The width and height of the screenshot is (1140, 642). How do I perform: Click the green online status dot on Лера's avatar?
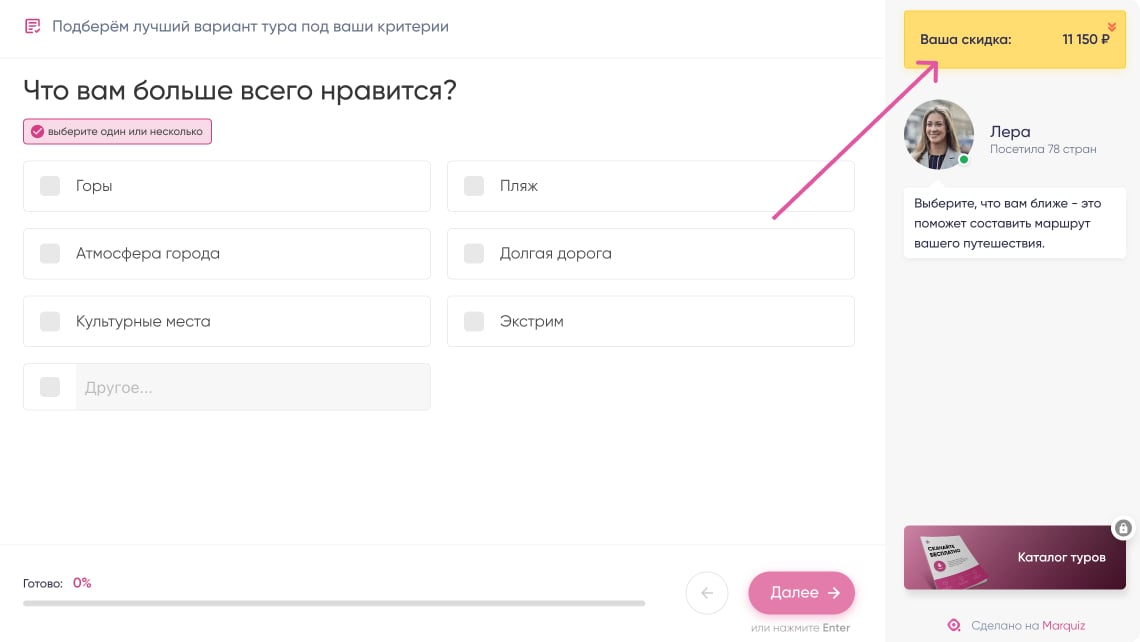pos(963,159)
